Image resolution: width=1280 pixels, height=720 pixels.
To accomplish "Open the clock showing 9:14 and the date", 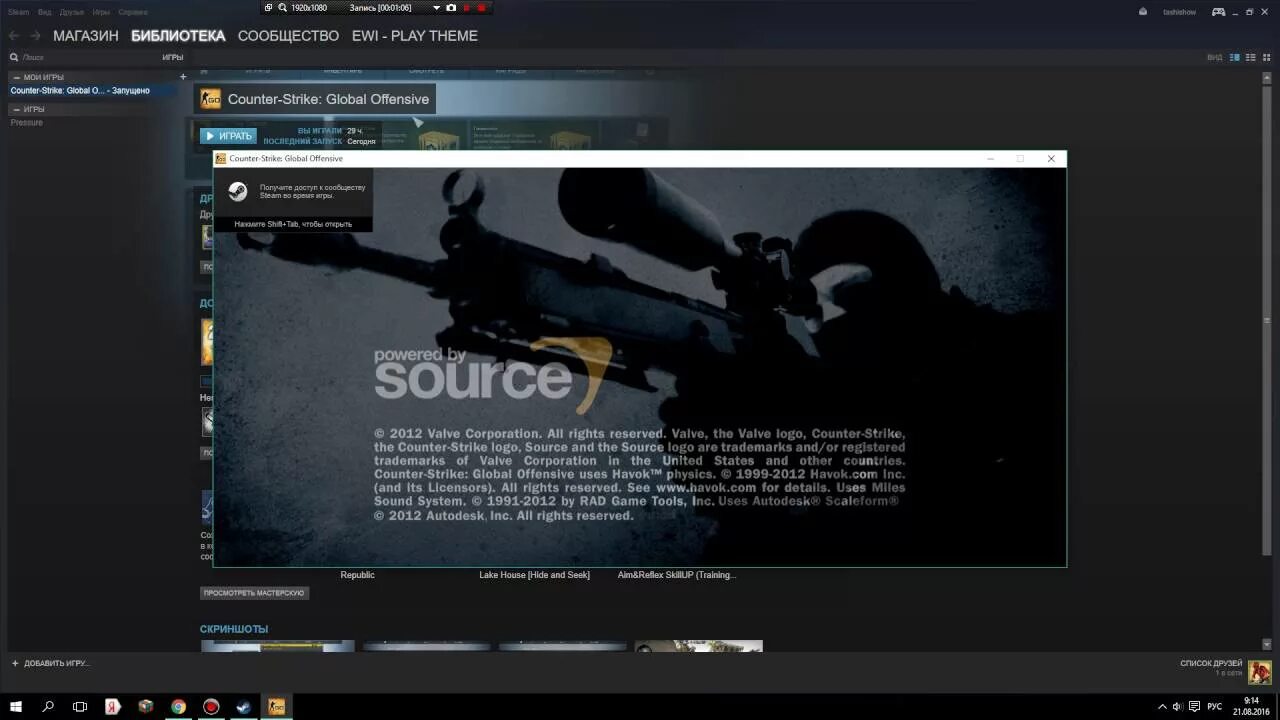I will (x=1251, y=706).
